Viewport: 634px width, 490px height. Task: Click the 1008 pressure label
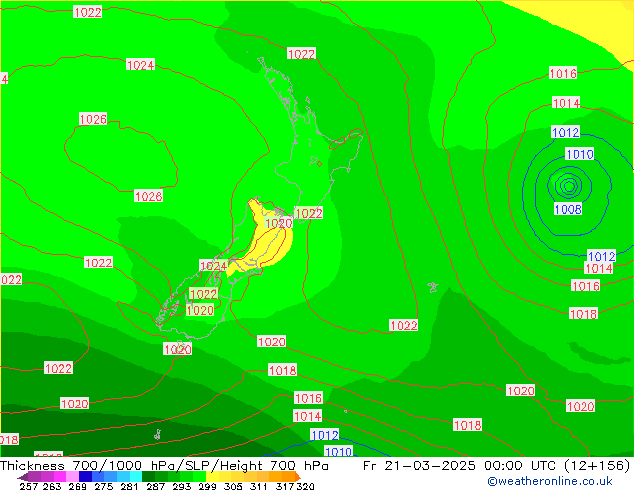pos(568,209)
